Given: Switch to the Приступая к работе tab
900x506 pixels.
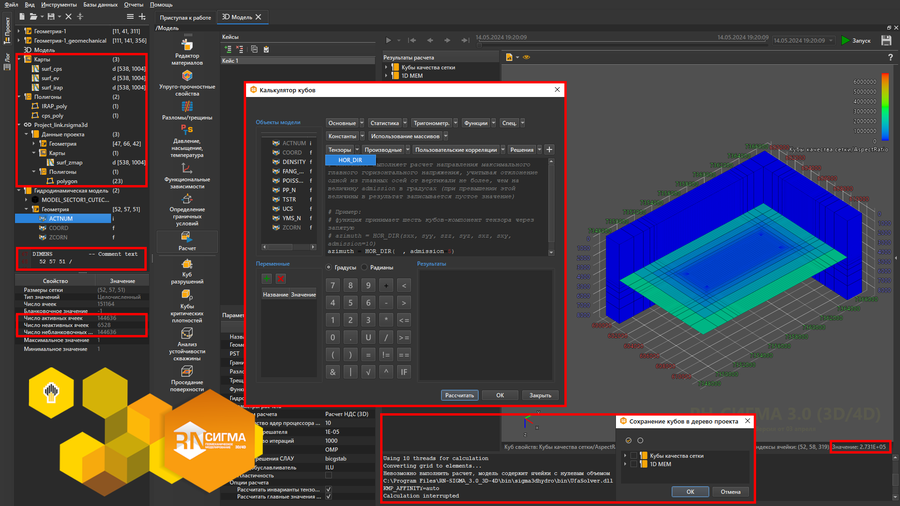Looking at the screenshot, I should point(186,17).
